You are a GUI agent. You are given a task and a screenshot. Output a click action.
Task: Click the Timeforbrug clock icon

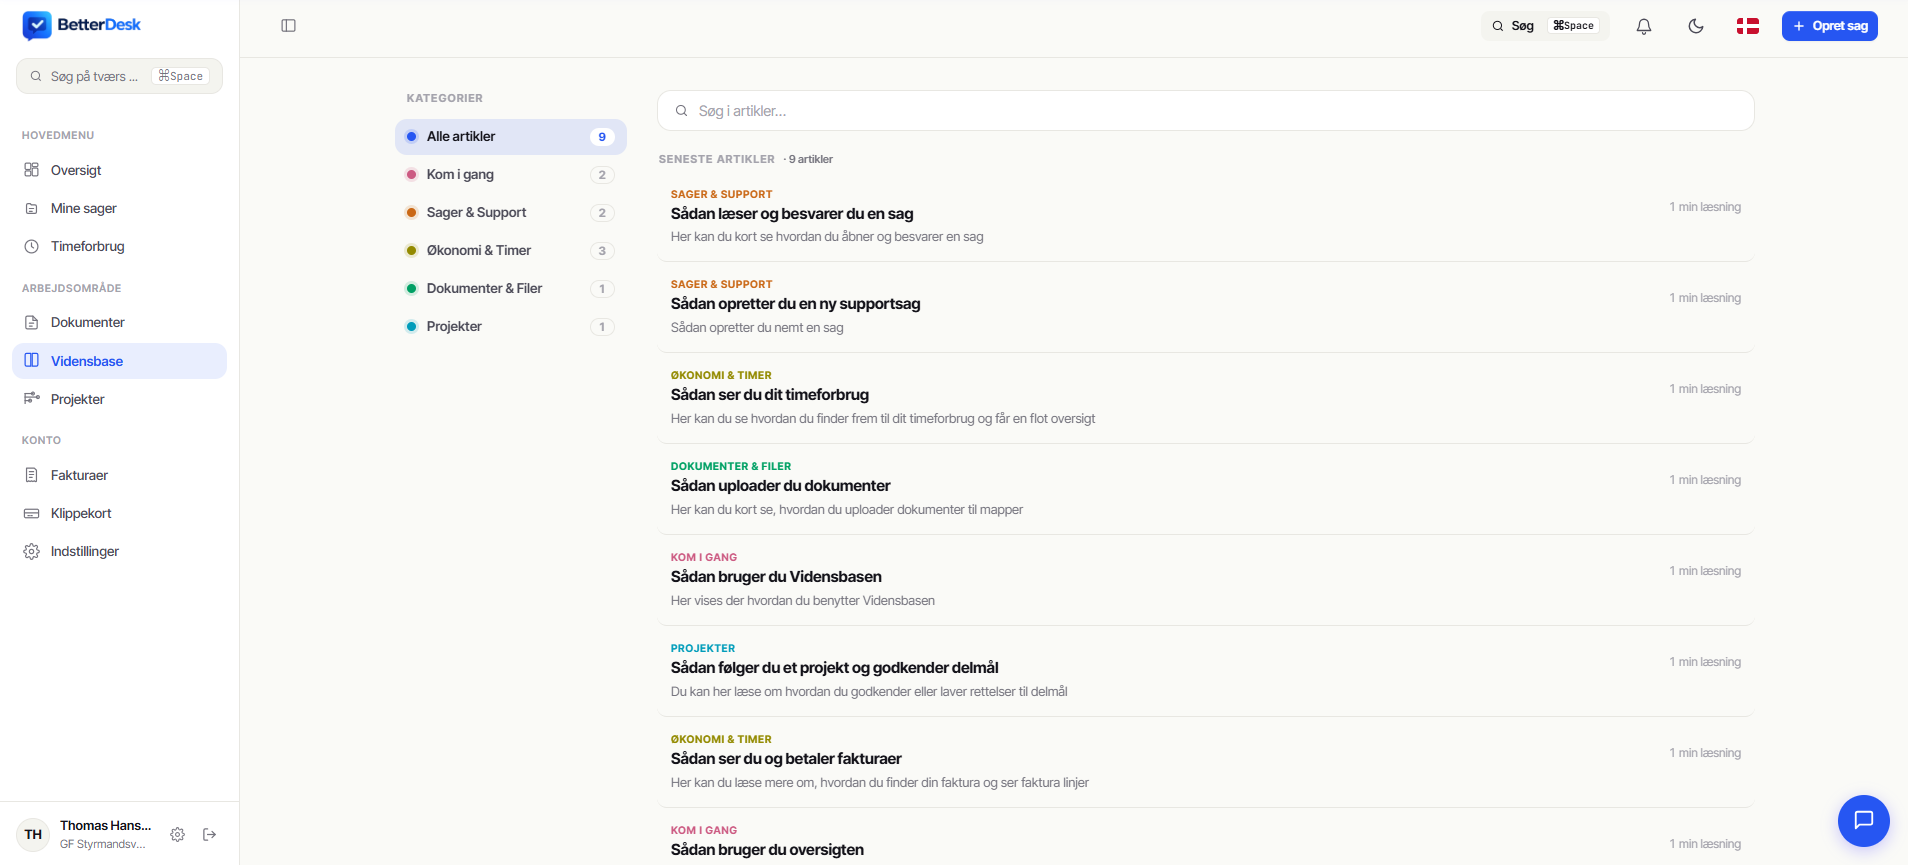click(x=32, y=246)
